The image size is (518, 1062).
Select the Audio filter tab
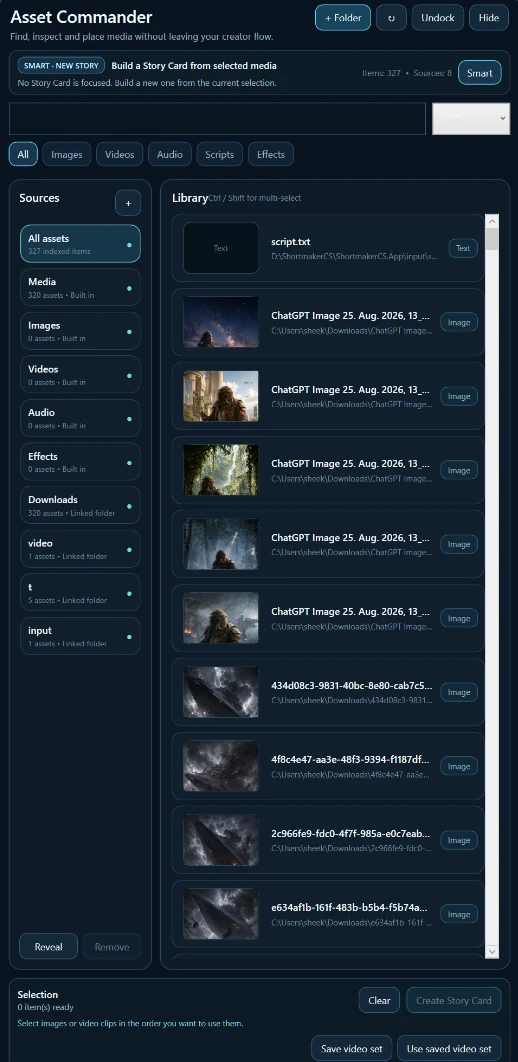click(170, 154)
